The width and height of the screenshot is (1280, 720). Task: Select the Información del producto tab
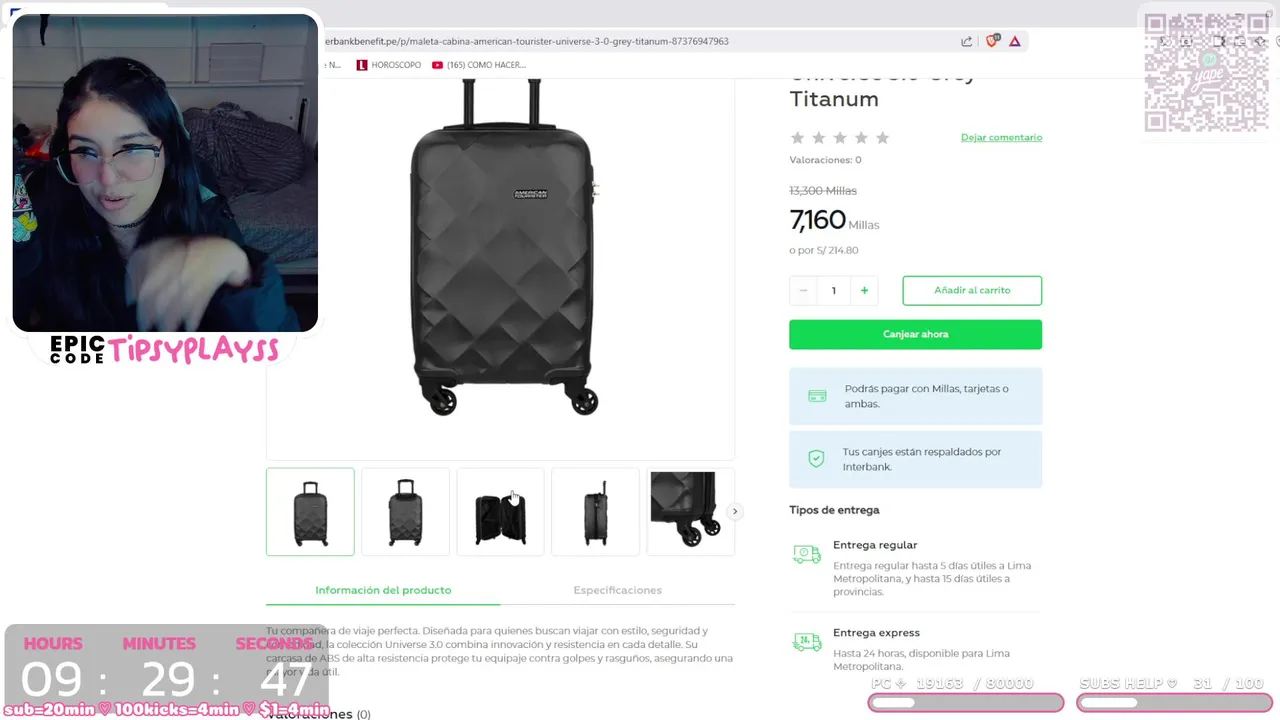click(383, 590)
